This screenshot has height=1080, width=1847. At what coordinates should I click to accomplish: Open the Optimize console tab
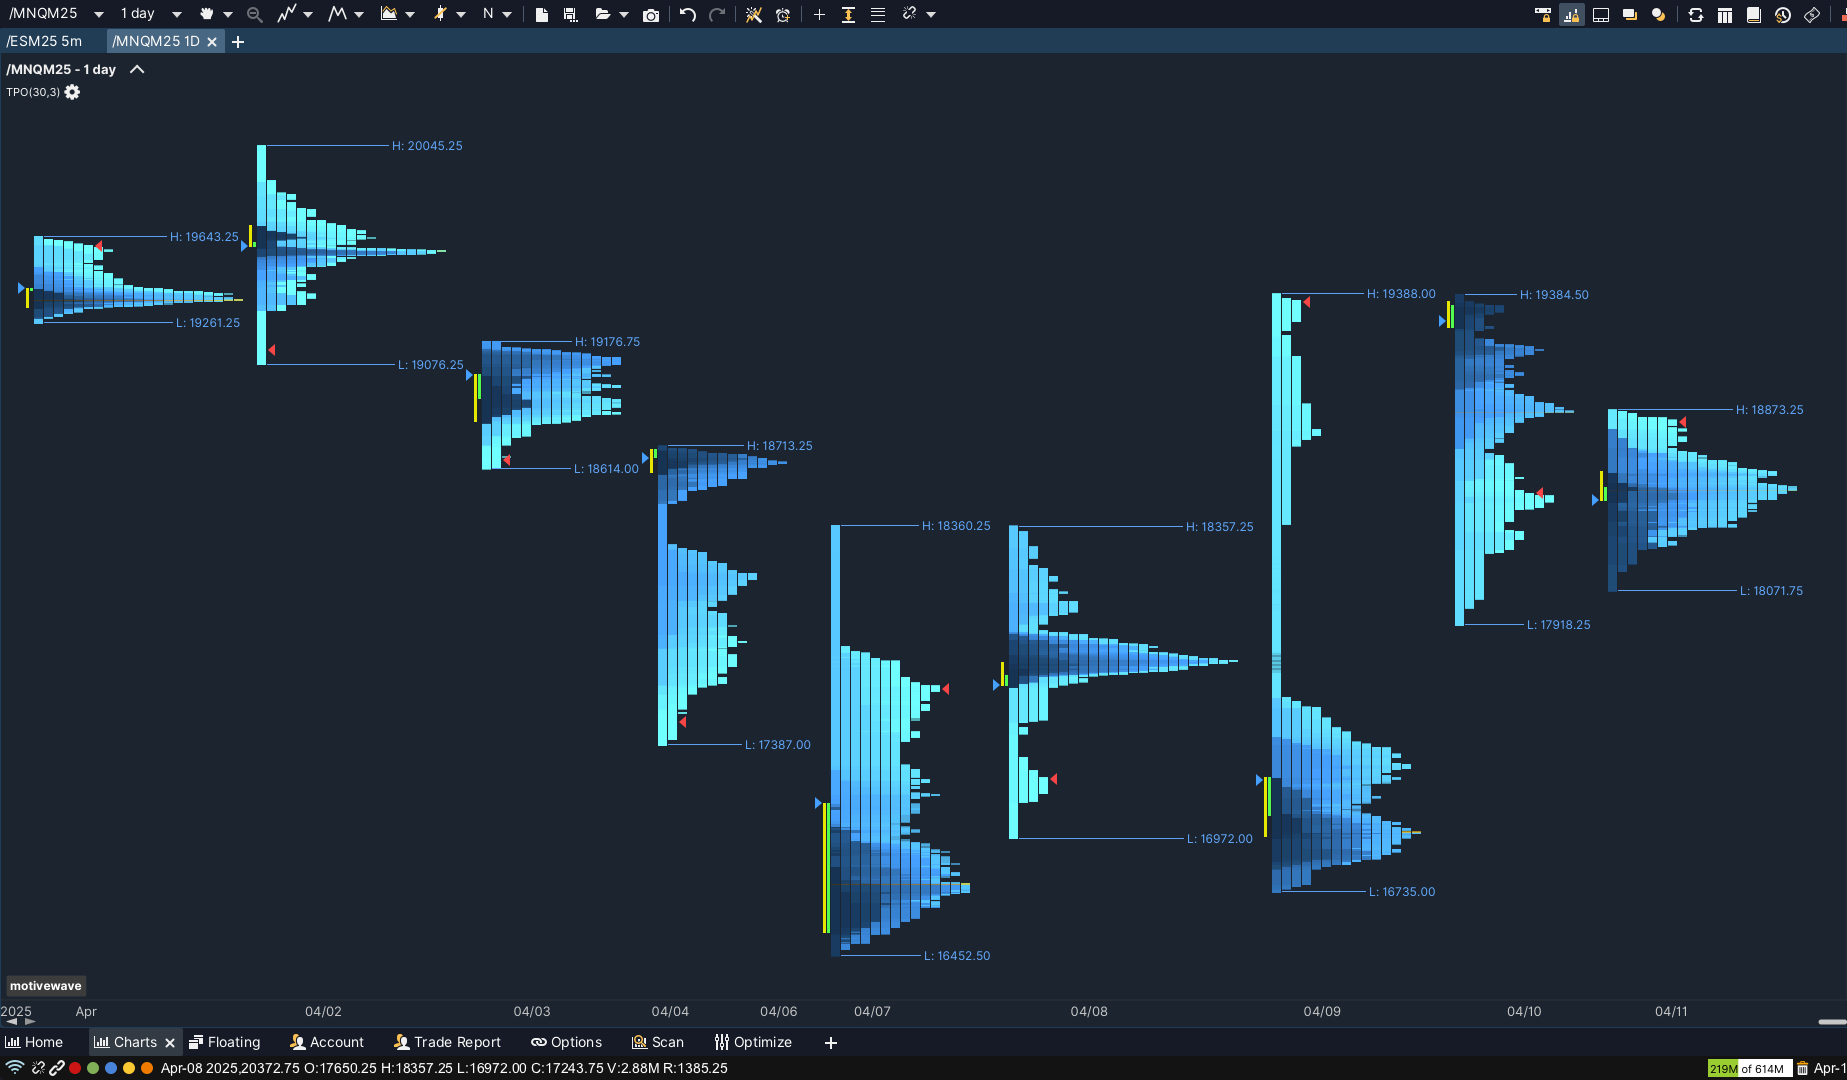tap(753, 1042)
